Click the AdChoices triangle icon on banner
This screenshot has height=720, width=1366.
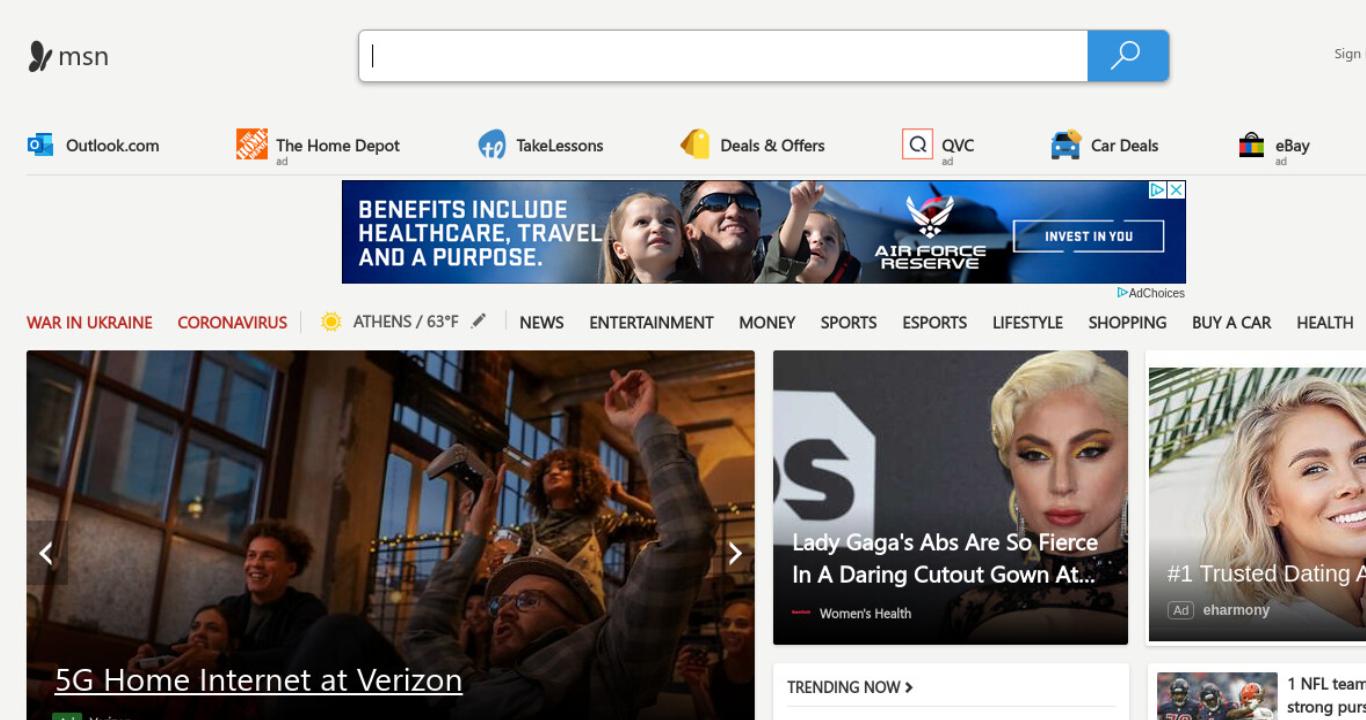[1157, 190]
